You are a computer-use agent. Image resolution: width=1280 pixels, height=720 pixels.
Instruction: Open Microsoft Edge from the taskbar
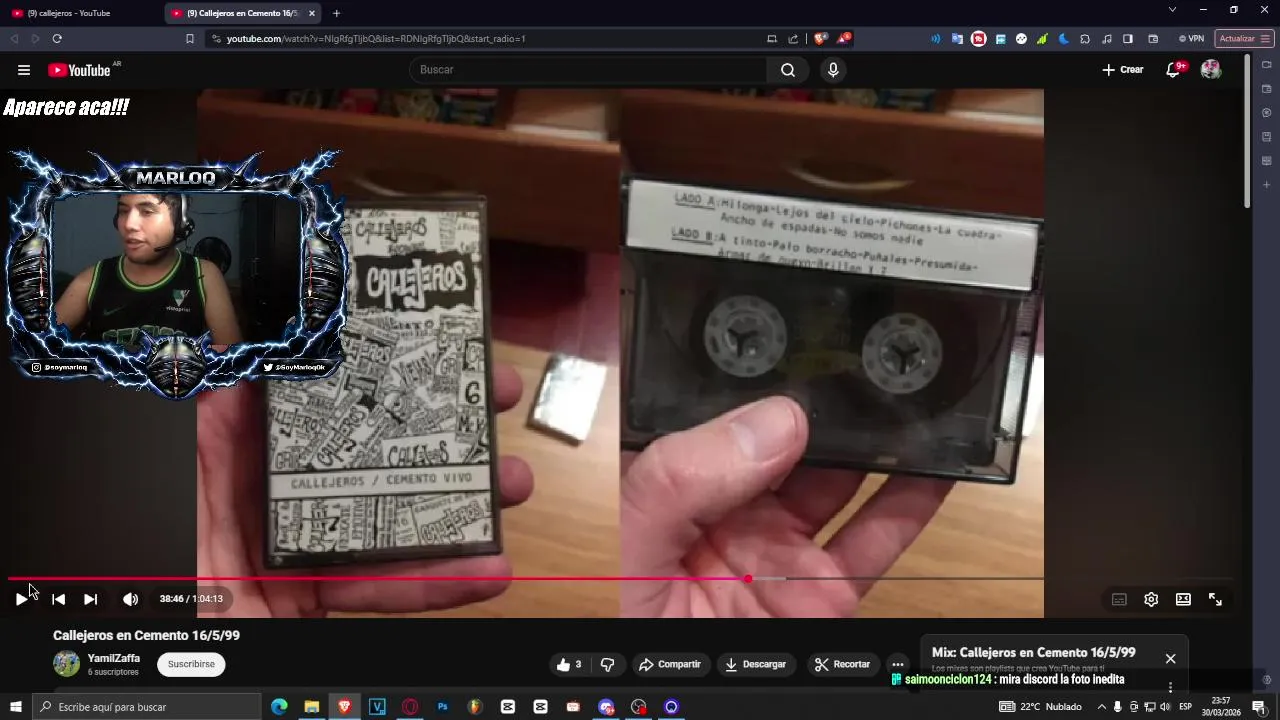279,707
